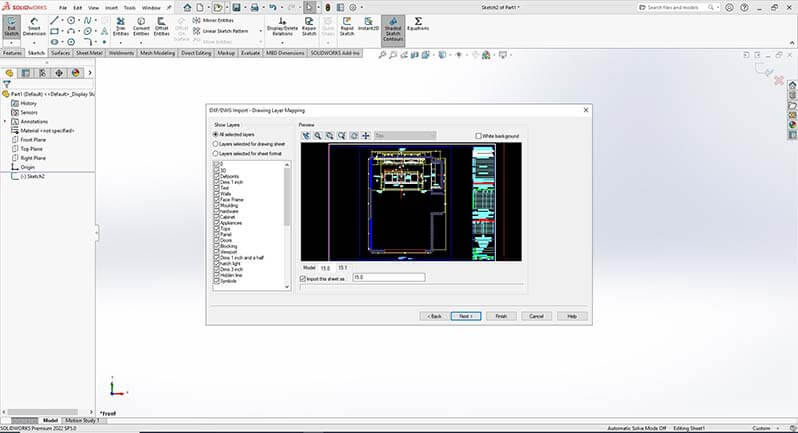Pick the Offset Entities tool
798x433 pixels.
tap(161, 26)
